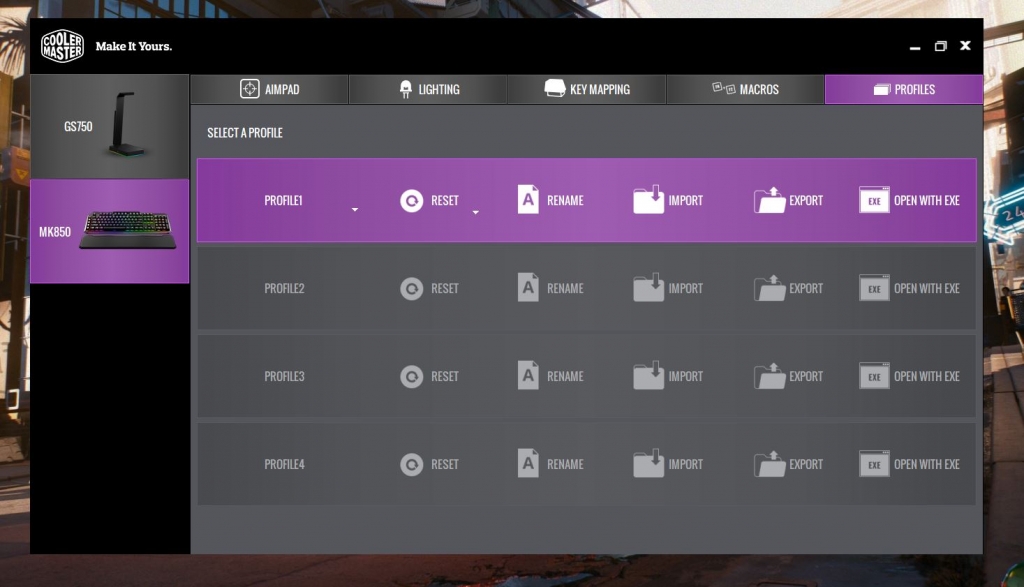Click Open With EXE icon for Profile1
Viewport: 1024px width, 587px height.
[874, 200]
